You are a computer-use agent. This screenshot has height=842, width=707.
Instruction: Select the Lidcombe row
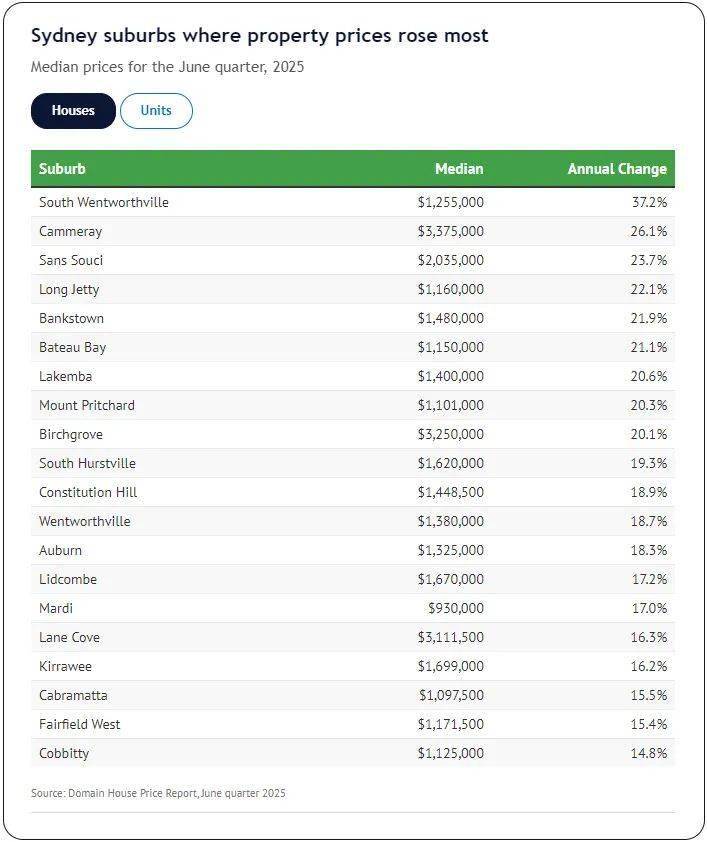(67, 579)
